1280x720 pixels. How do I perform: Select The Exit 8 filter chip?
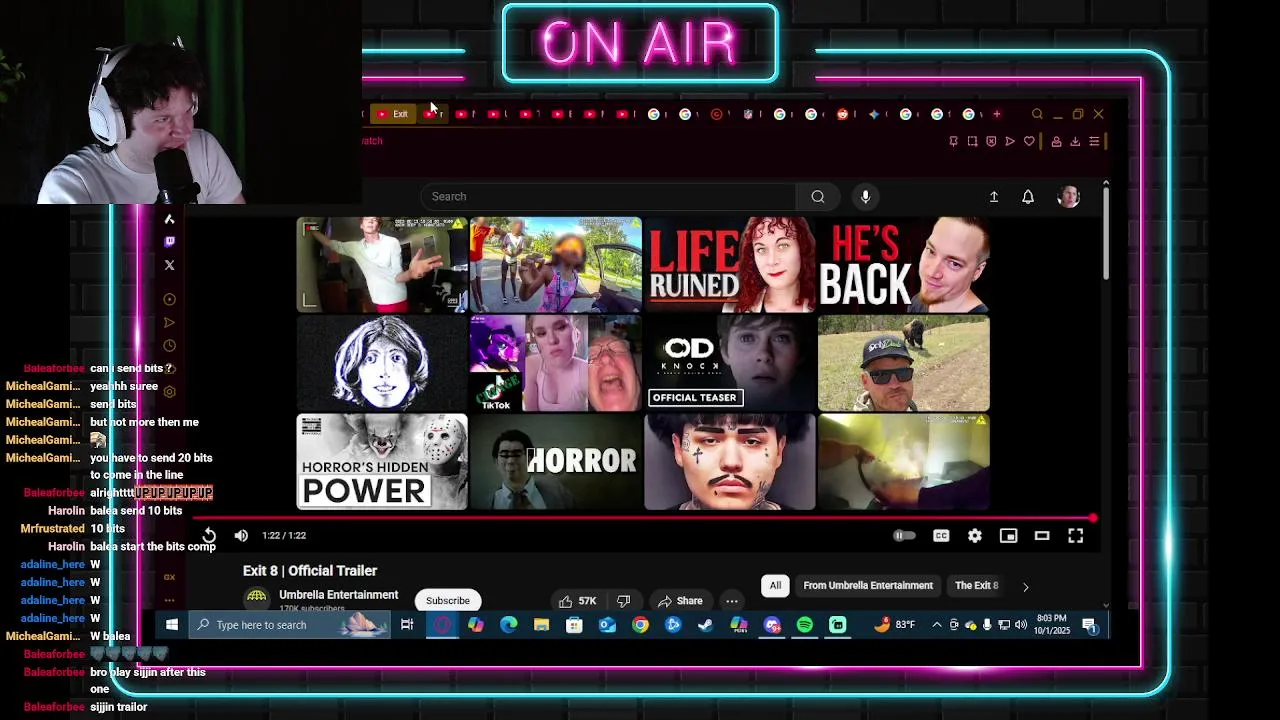pyautogui.click(x=977, y=586)
